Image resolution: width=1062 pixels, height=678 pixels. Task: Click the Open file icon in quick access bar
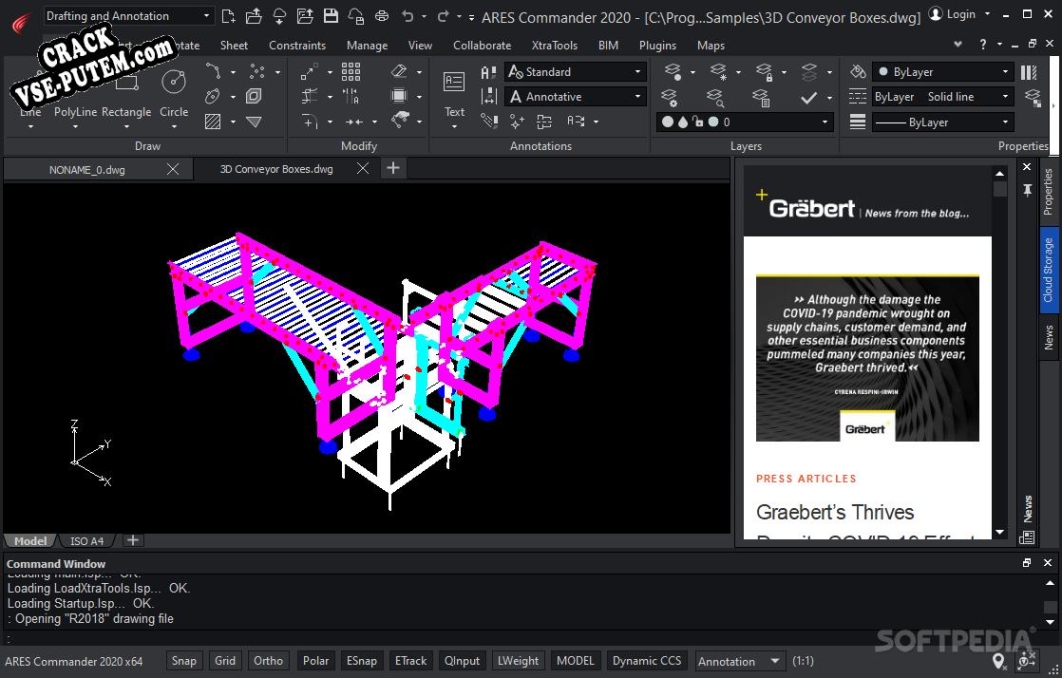click(253, 16)
